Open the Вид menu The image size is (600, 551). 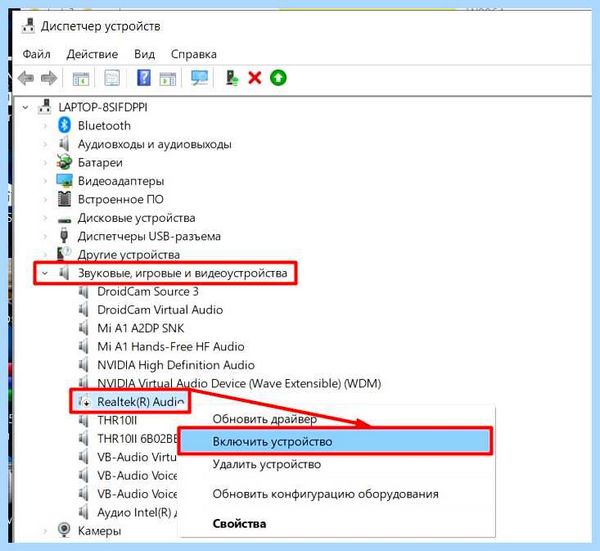coord(144,54)
